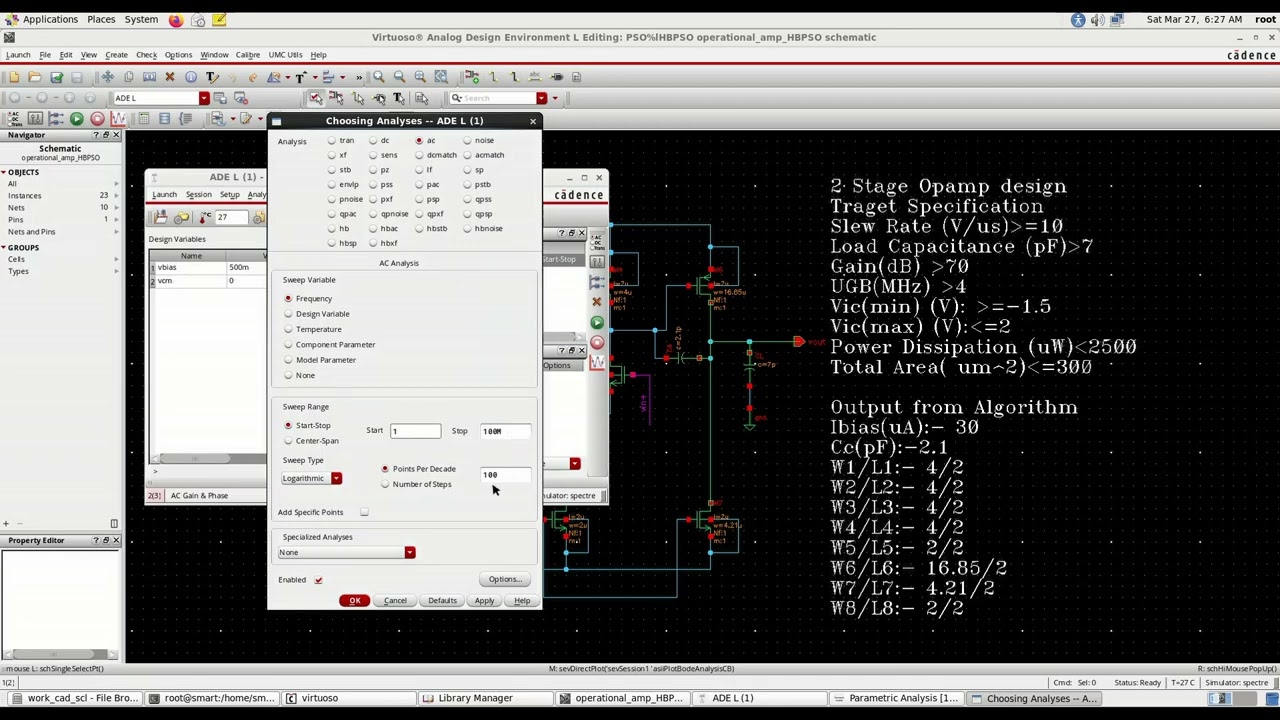The height and width of the screenshot is (720, 1280).
Task: Select the stb analysis radio button
Action: [x=332, y=170]
